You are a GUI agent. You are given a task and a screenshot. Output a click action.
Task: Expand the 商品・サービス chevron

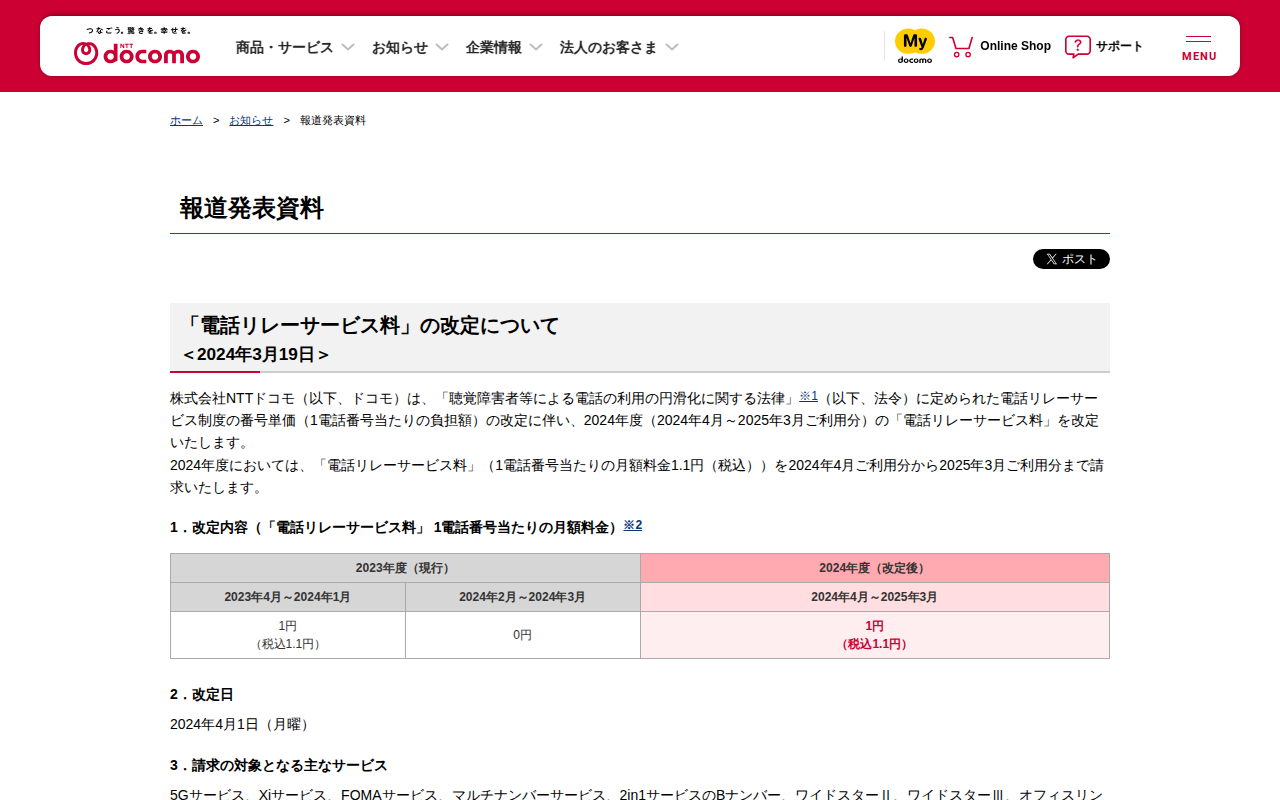click(348, 47)
